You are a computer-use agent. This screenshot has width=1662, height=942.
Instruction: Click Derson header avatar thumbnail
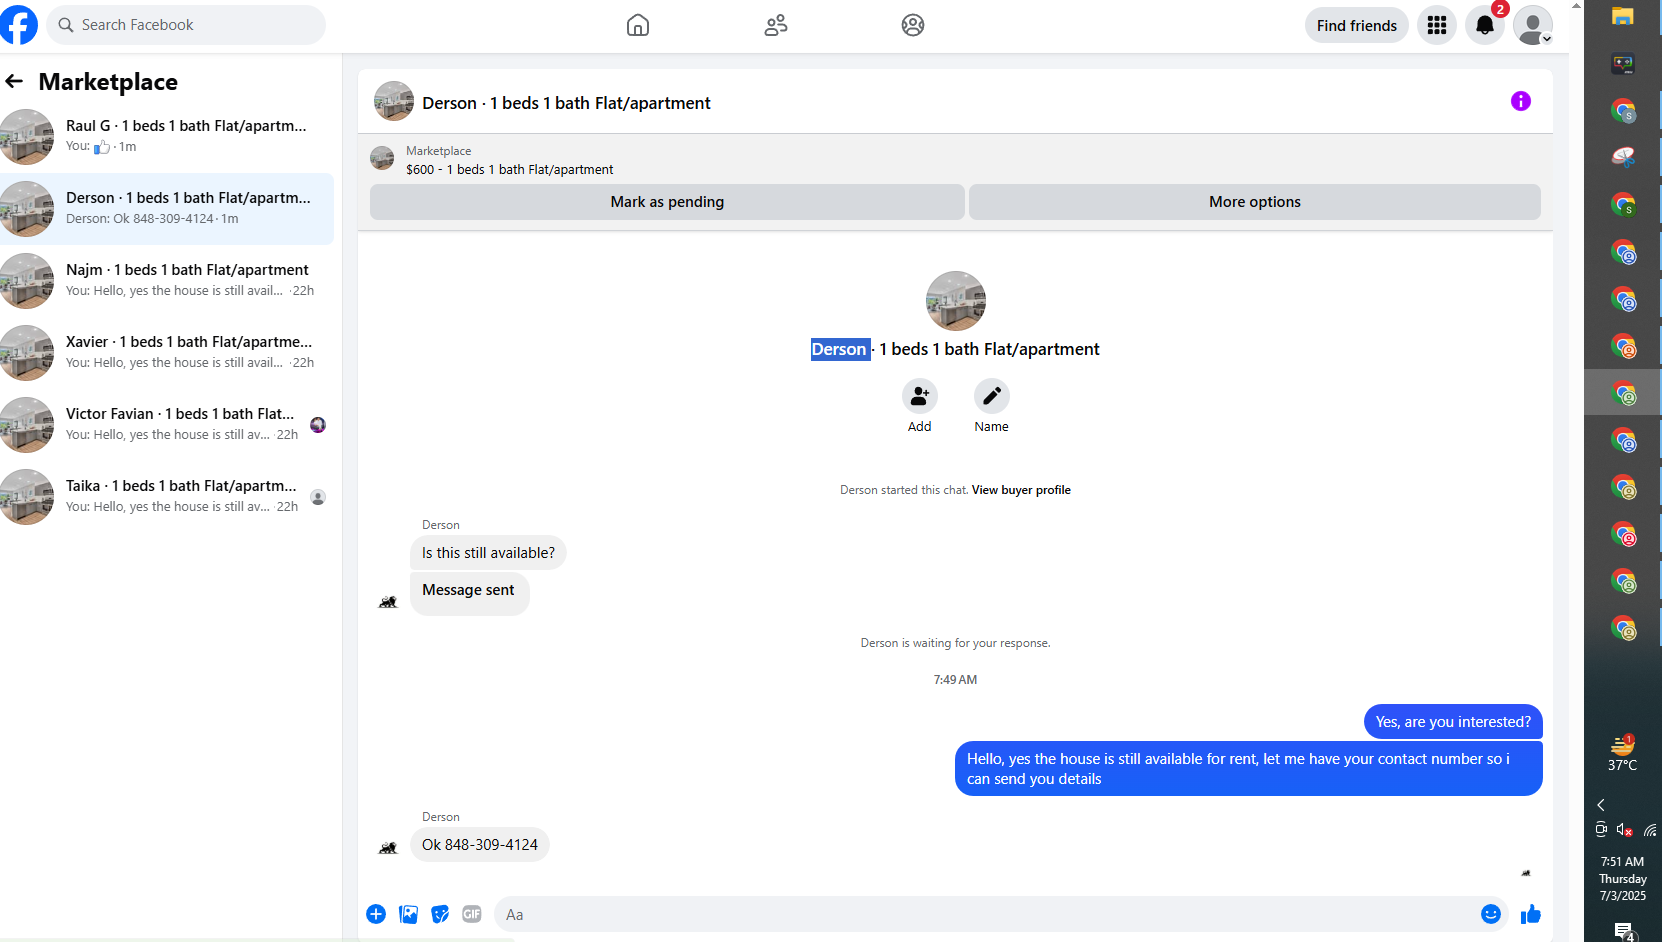[x=394, y=101]
